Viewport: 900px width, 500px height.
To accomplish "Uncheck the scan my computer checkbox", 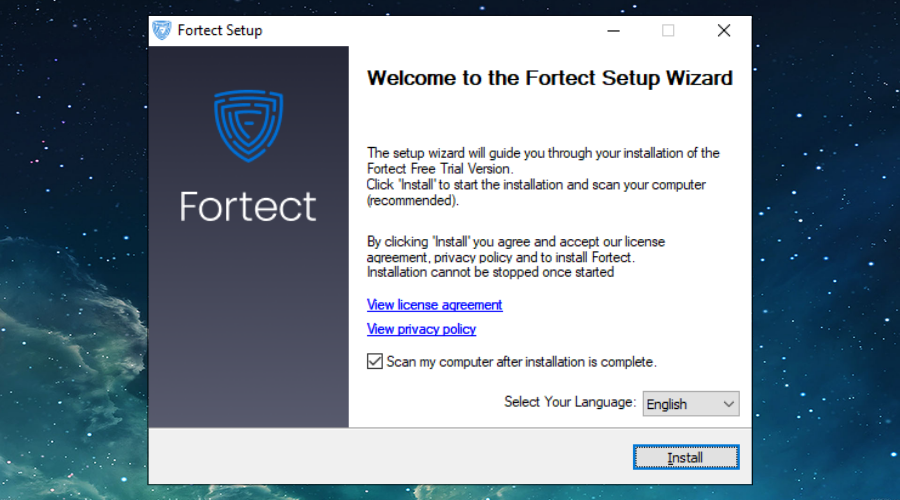I will (375, 361).
